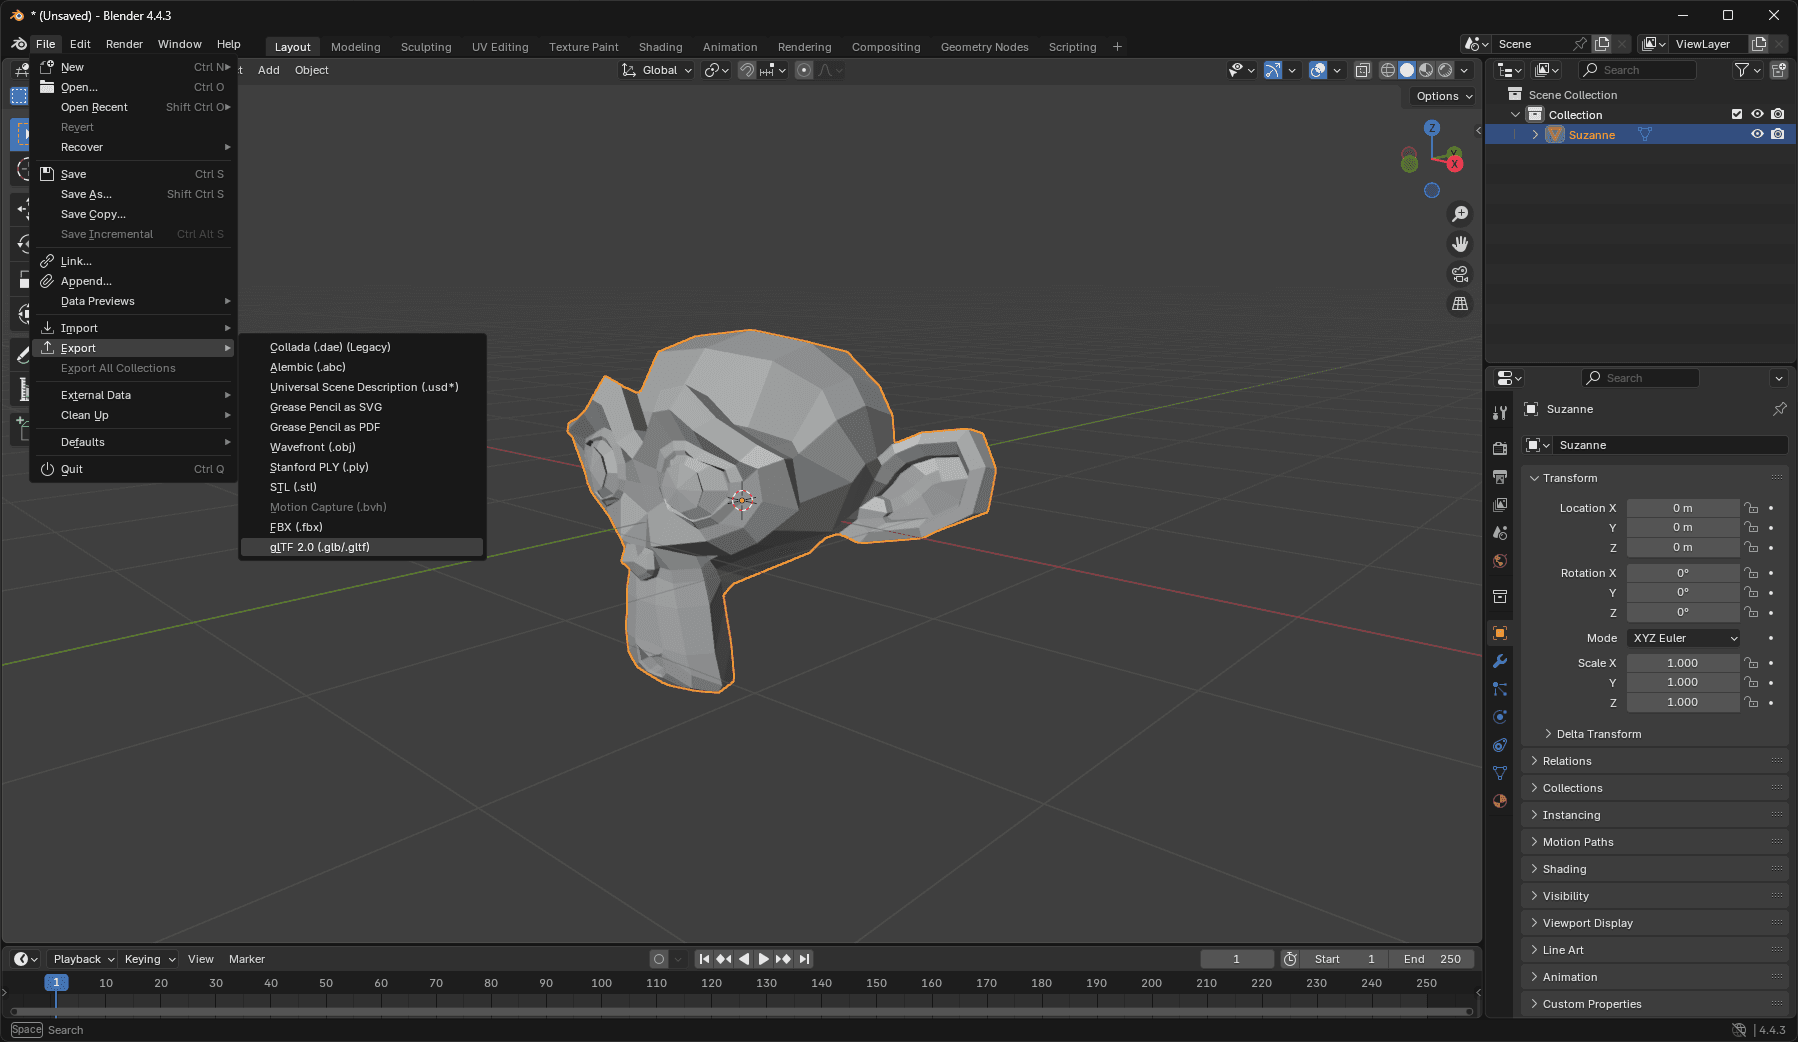Open rotation Mode XYZ Euler dropdown
The width and height of the screenshot is (1798, 1042).
point(1684,638)
